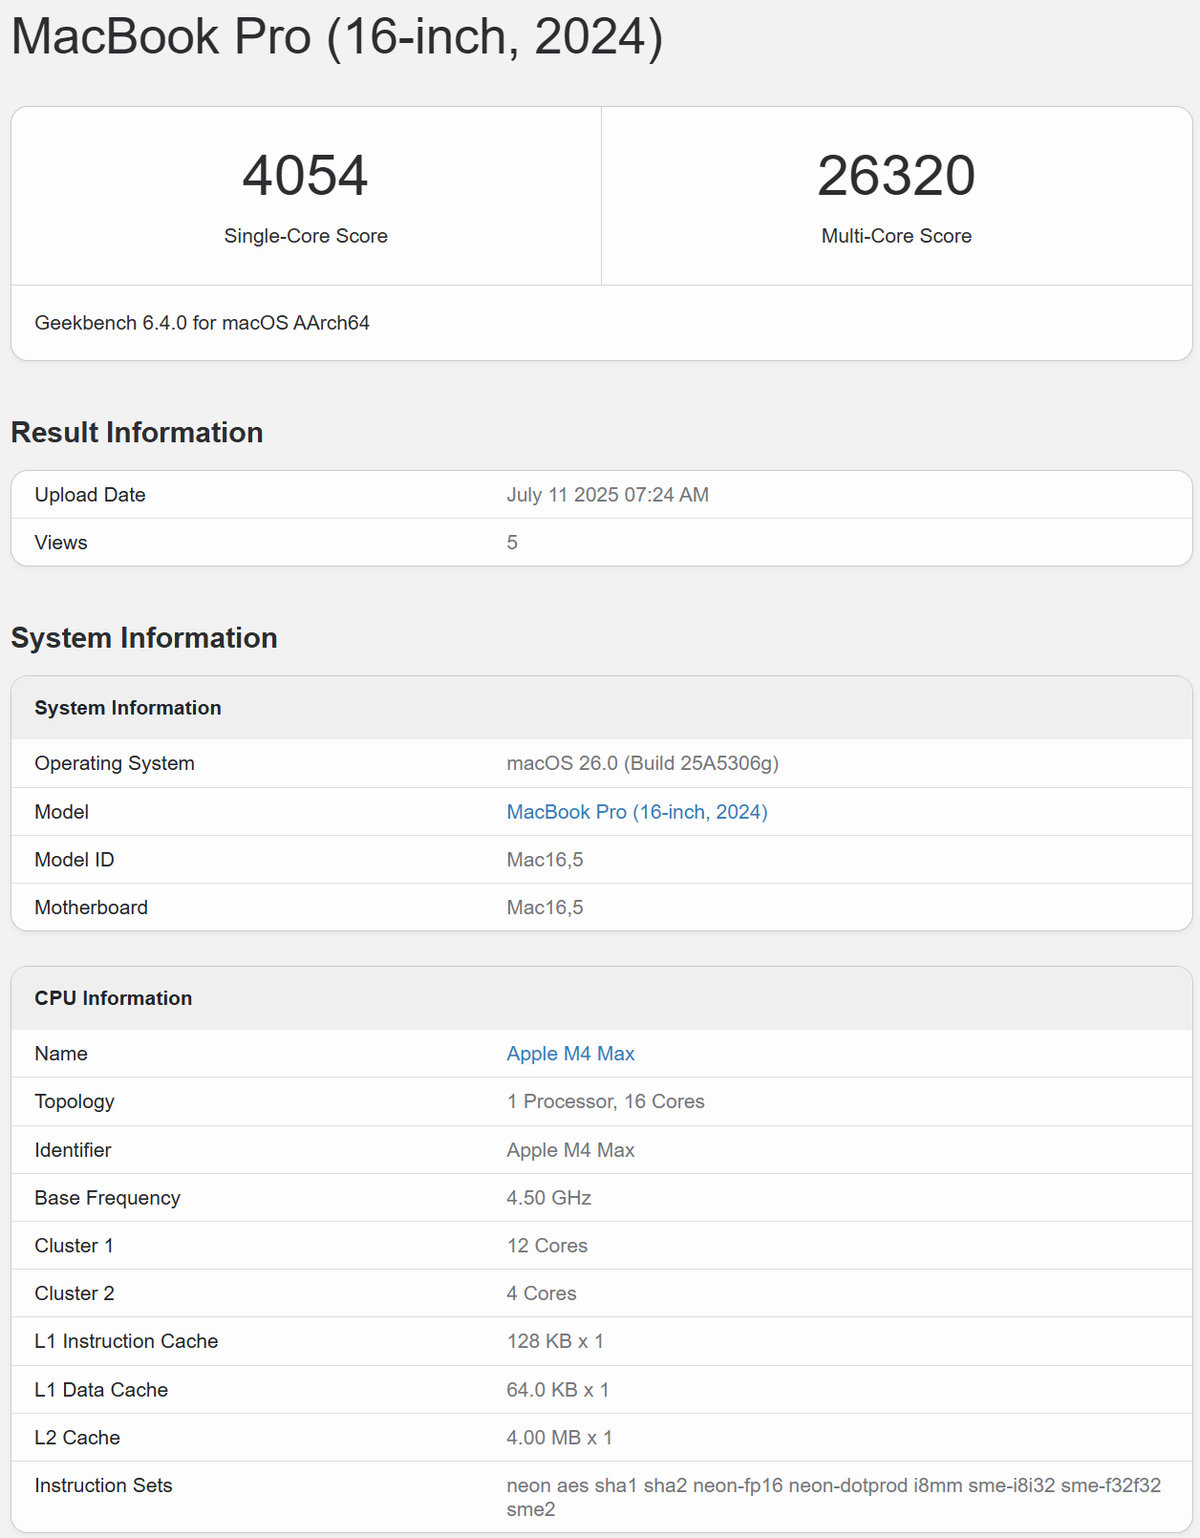Click the 4054 single-core score number
The height and width of the screenshot is (1538, 1200).
[305, 176]
